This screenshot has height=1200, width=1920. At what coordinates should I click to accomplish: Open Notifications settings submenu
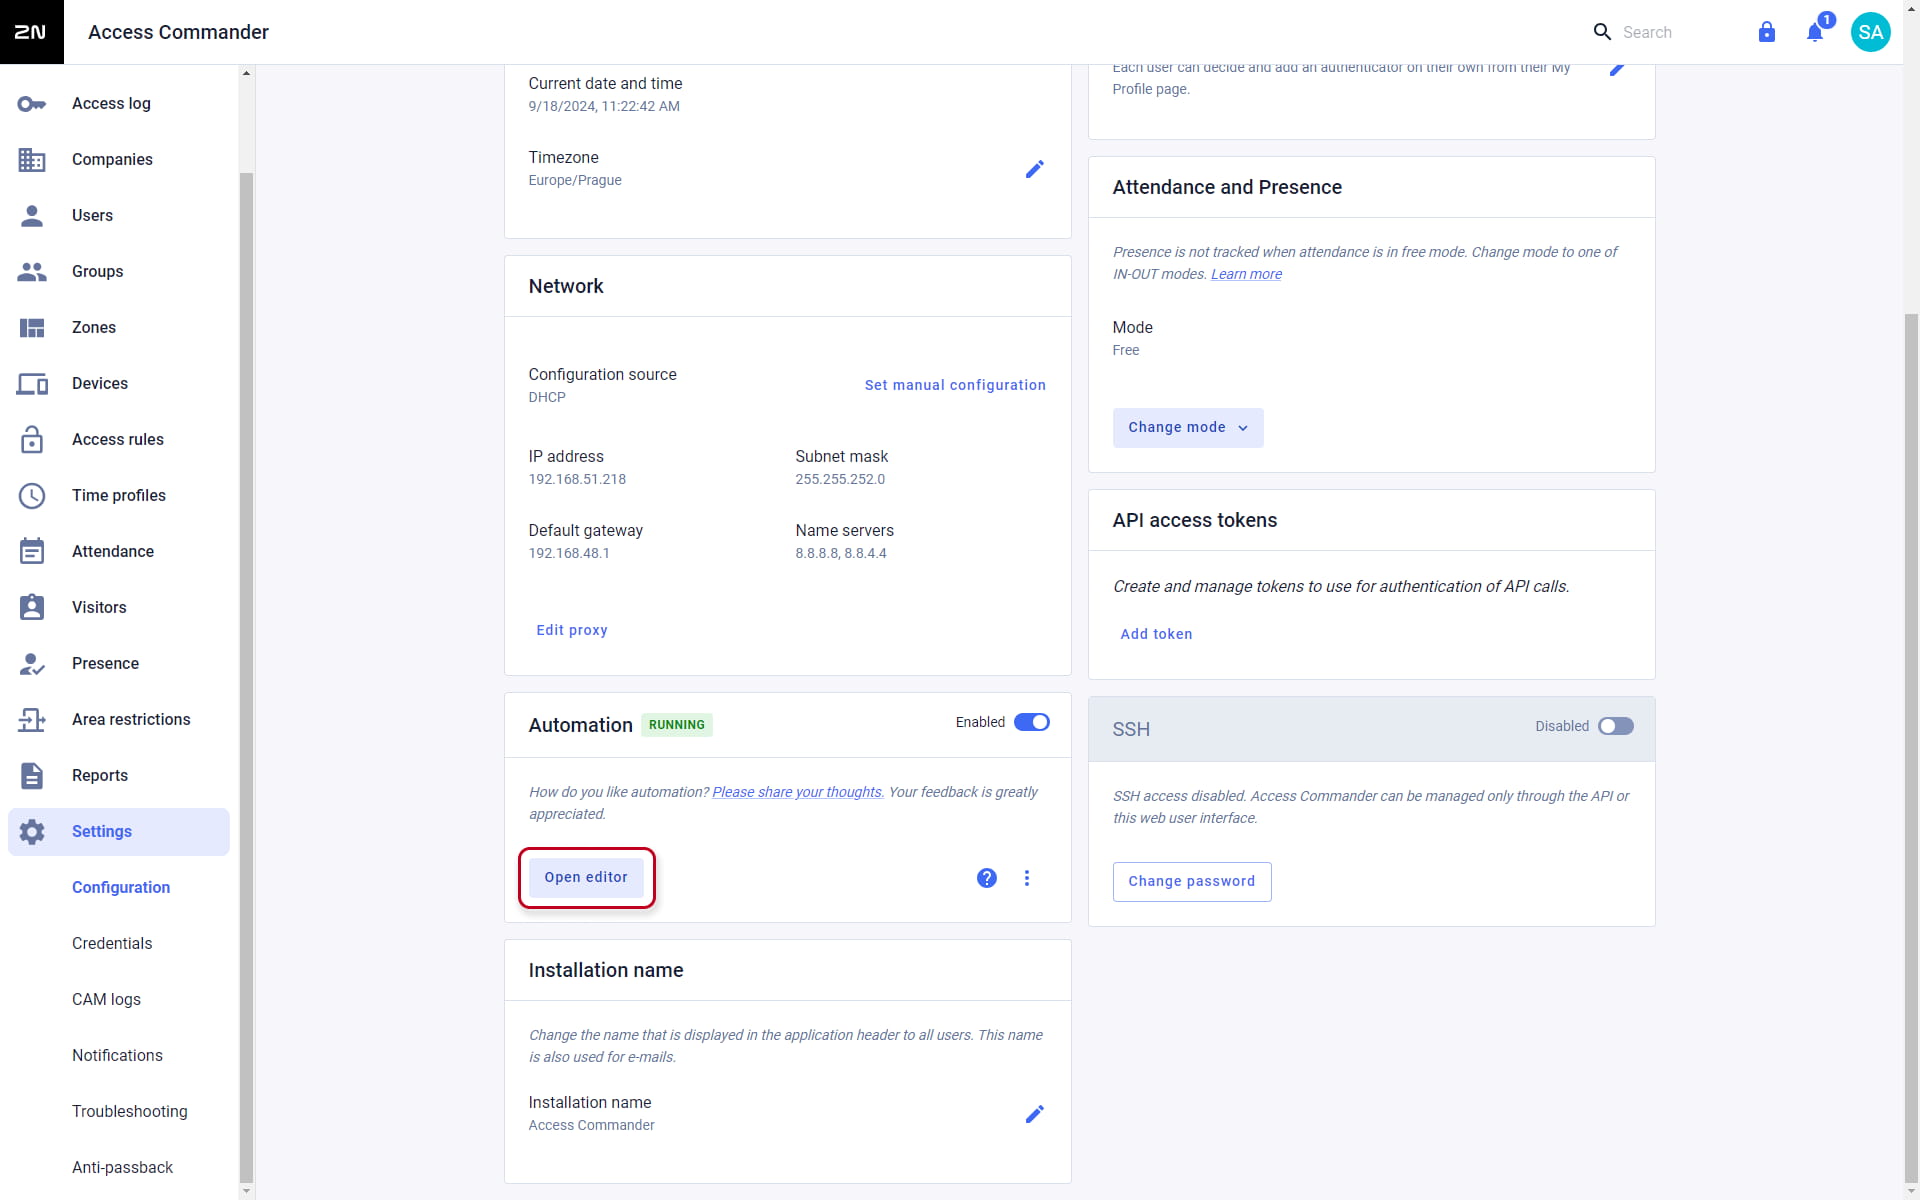117,1056
